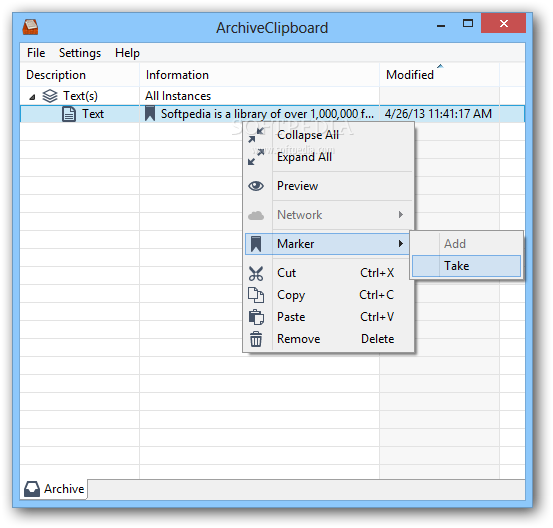Collapse the Text(s) tree node triangle
This screenshot has height=528, width=553.
pyautogui.click(x=32, y=97)
